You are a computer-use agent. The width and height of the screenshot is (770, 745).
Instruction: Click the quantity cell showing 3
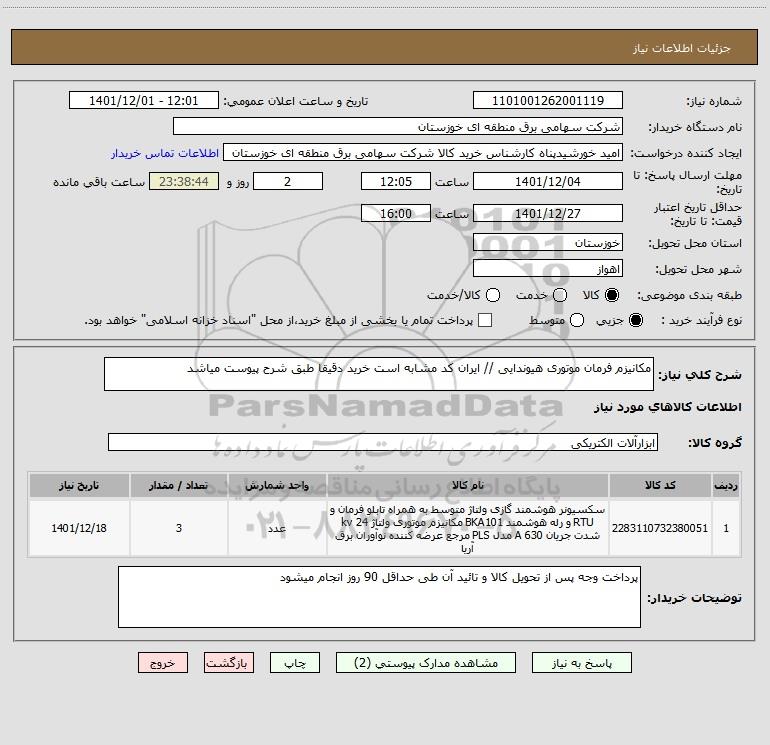click(x=179, y=528)
